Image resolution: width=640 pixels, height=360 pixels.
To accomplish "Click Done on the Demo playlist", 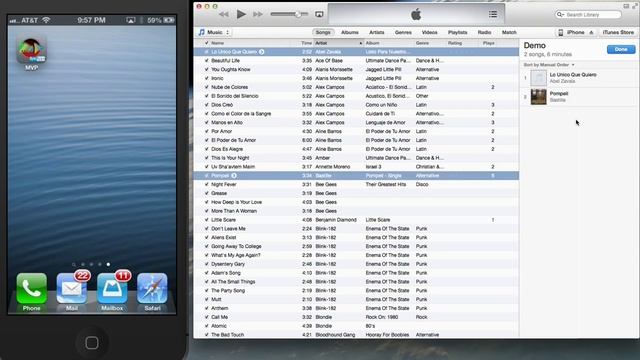I will (621, 49).
